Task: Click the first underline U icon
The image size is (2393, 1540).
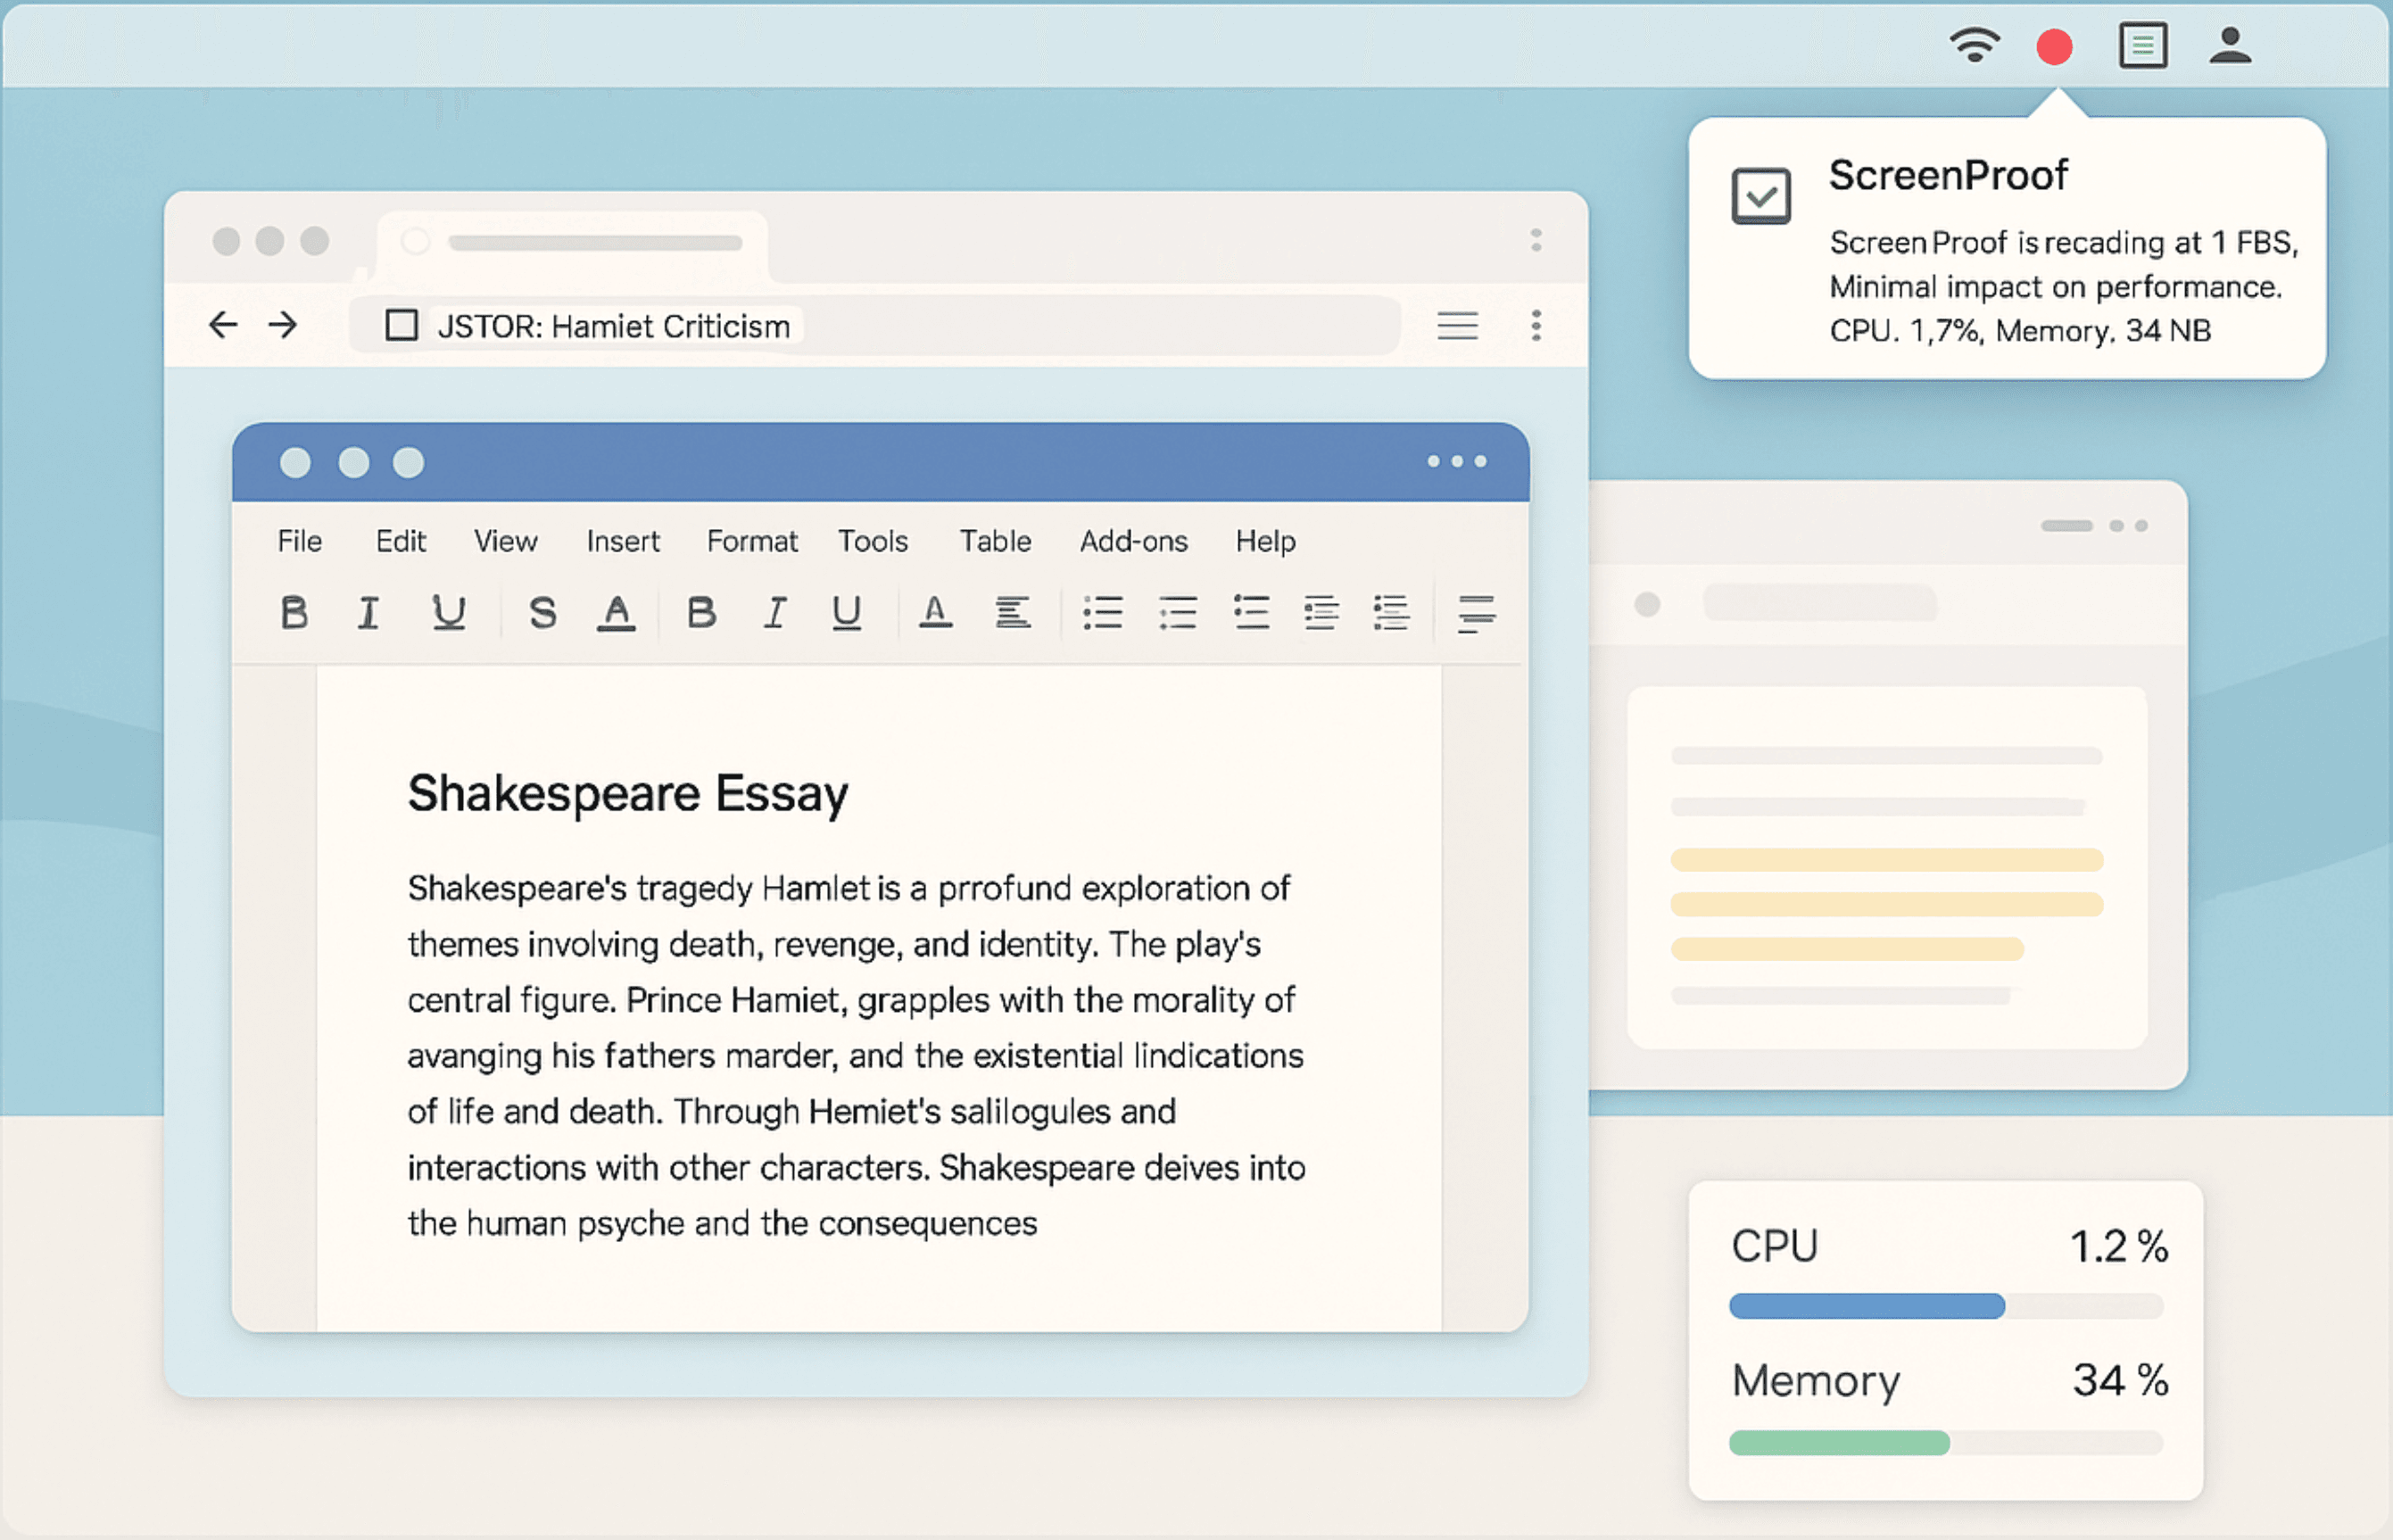Action: pos(448,612)
